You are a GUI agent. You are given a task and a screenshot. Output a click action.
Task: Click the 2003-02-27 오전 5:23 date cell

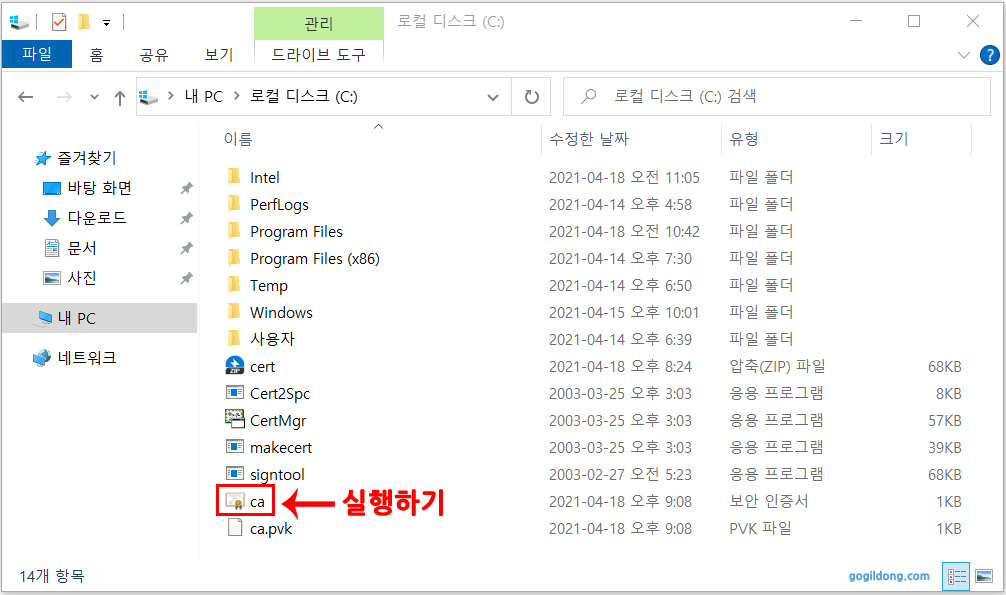coord(620,474)
